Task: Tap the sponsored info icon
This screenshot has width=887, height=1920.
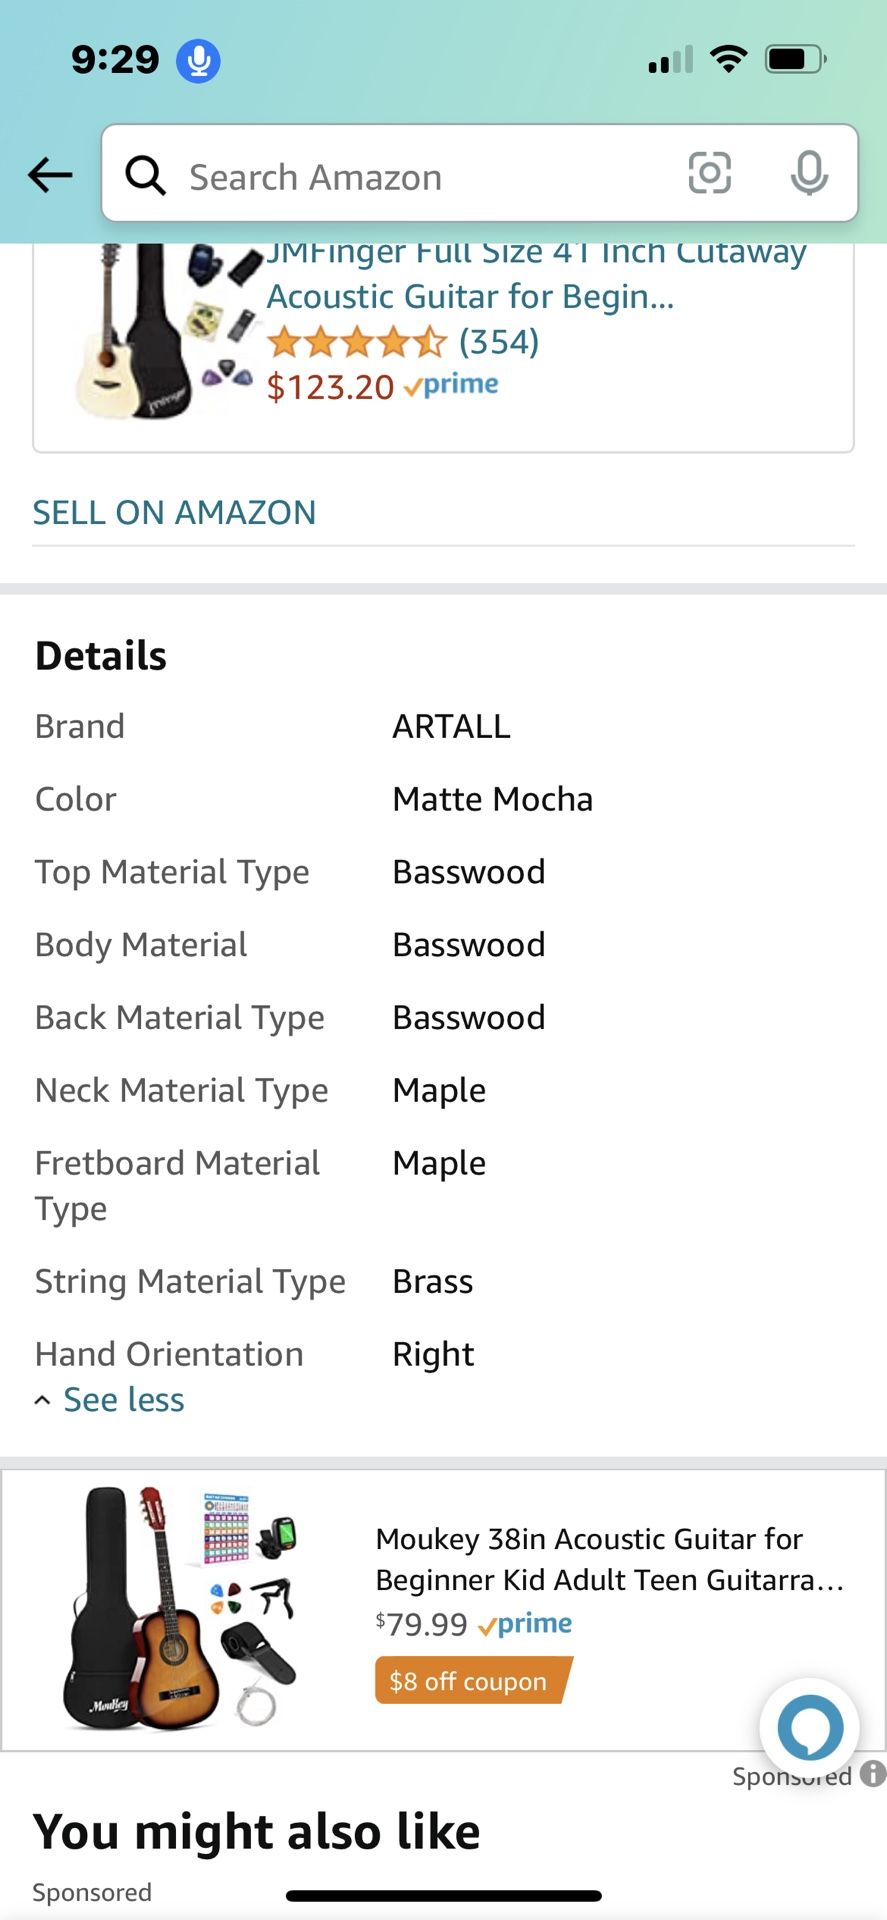Action: pos(873,1774)
